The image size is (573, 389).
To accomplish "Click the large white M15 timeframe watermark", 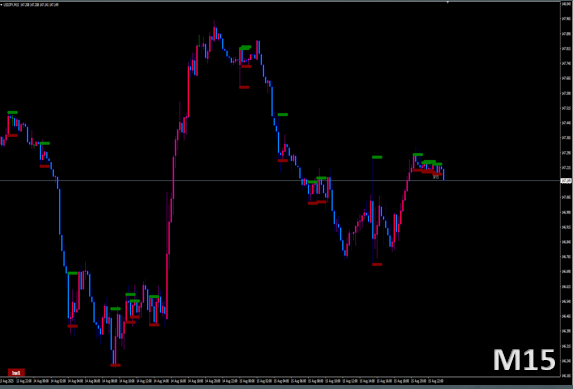I will (x=524, y=360).
